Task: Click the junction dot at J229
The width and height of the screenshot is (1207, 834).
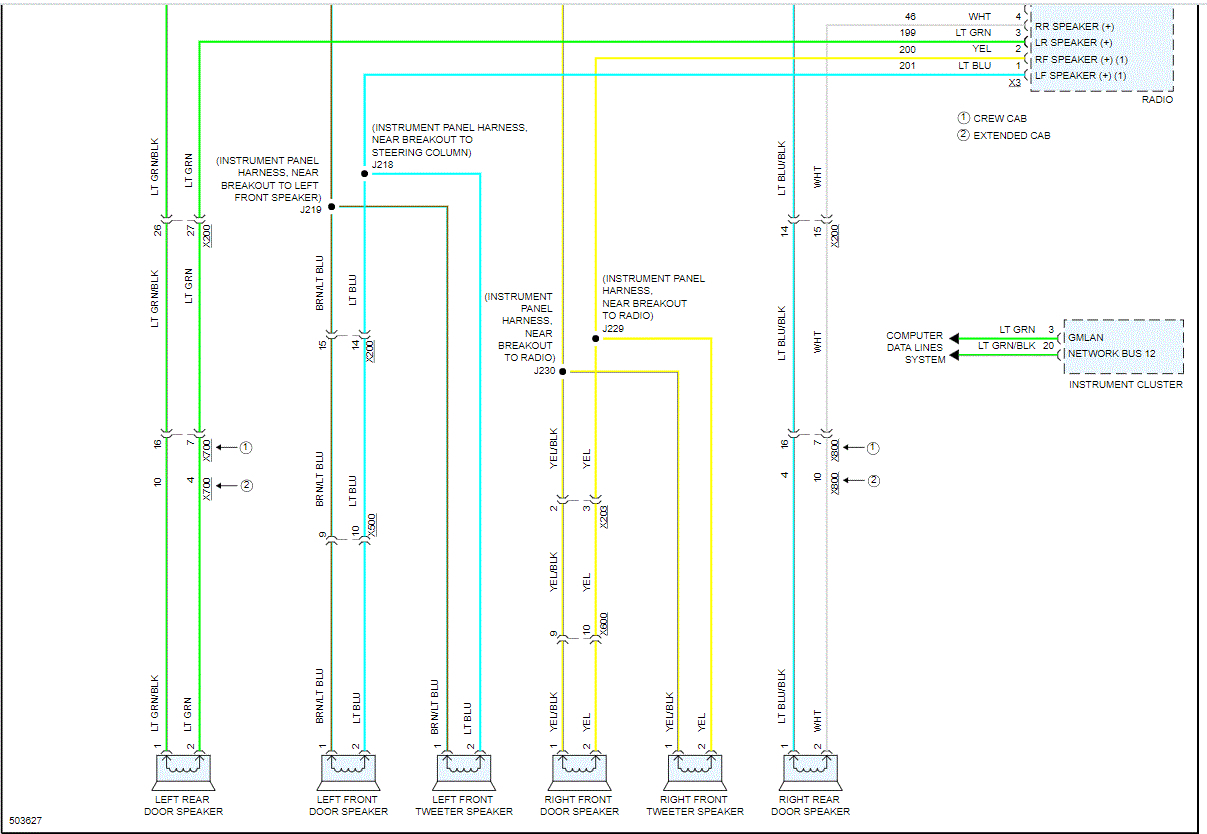Action: click(596, 338)
